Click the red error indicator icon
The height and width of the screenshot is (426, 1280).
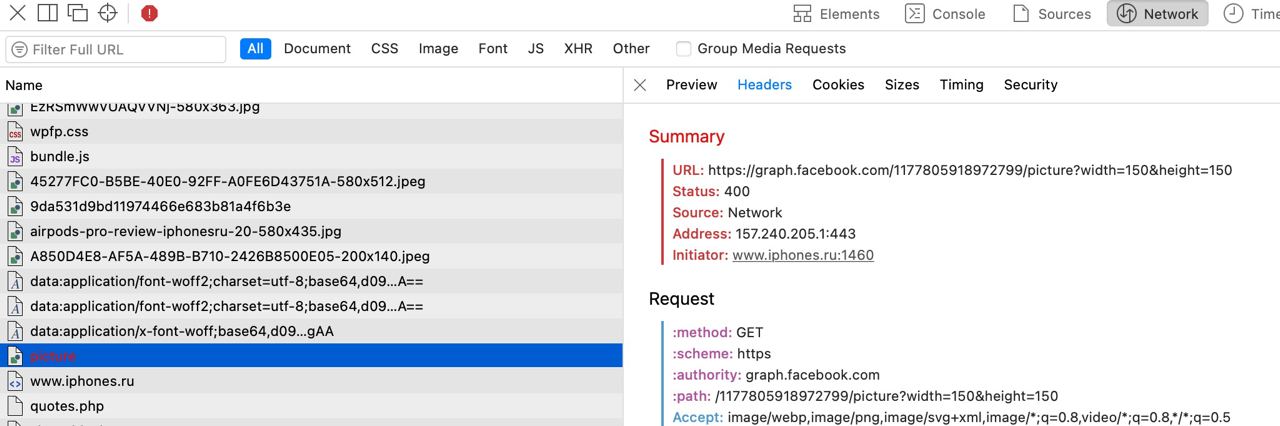pyautogui.click(x=149, y=13)
